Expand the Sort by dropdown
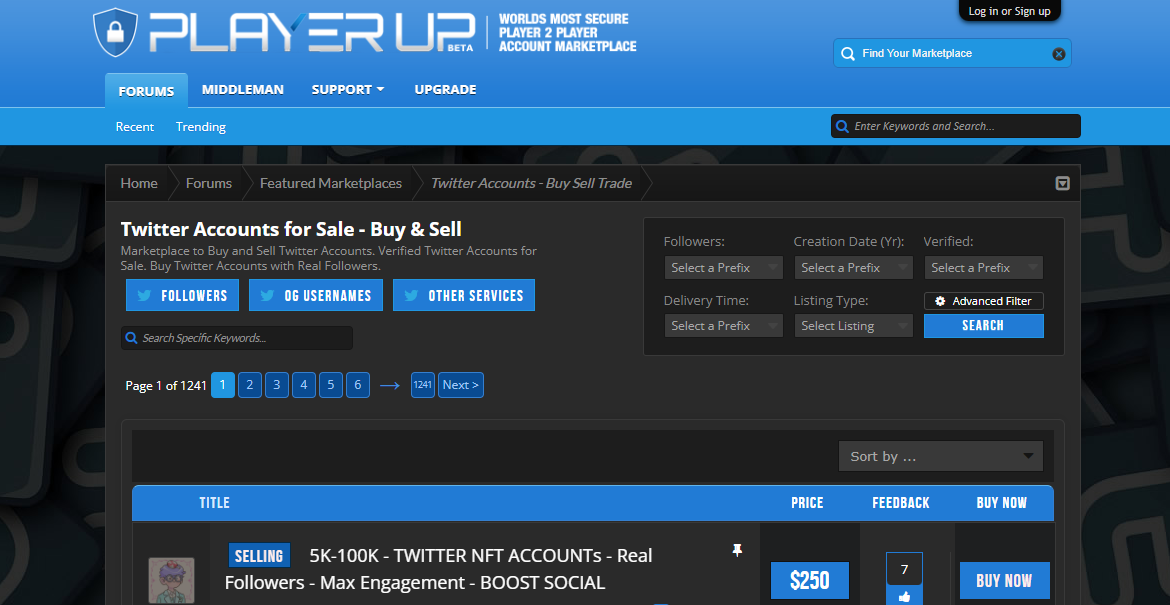This screenshot has width=1170, height=605. coord(941,456)
